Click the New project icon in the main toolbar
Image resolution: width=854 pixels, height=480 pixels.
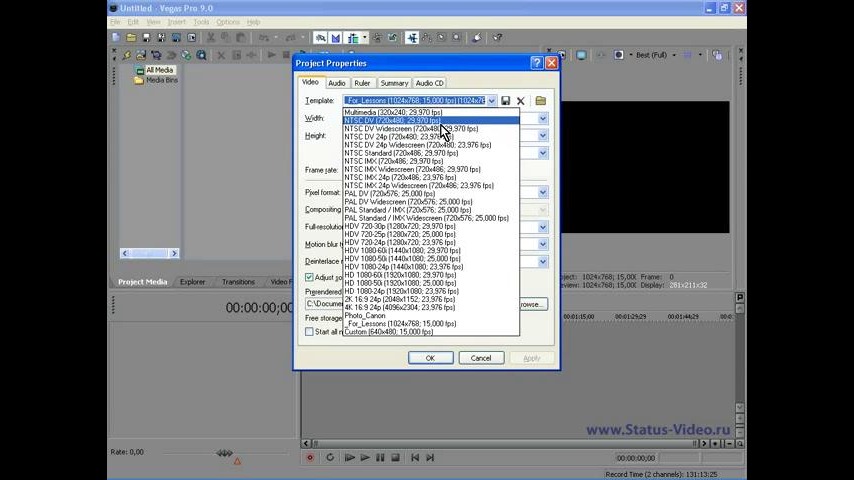(x=117, y=38)
